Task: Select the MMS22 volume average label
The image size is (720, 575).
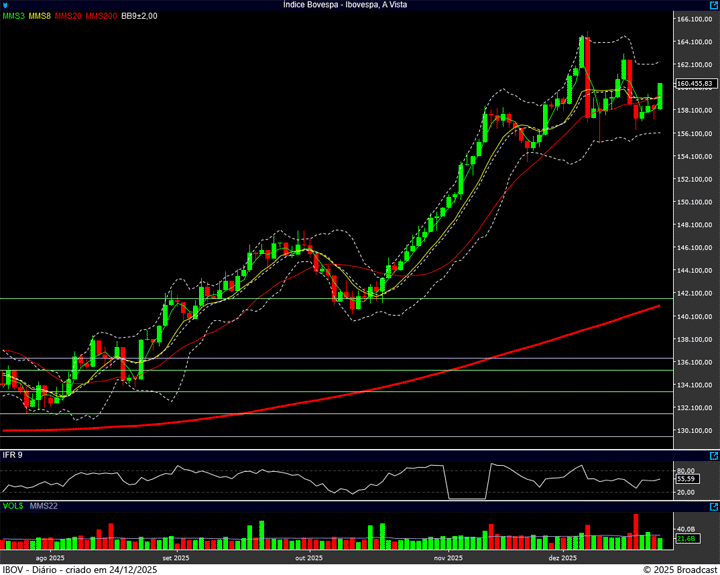Action: click(44, 506)
